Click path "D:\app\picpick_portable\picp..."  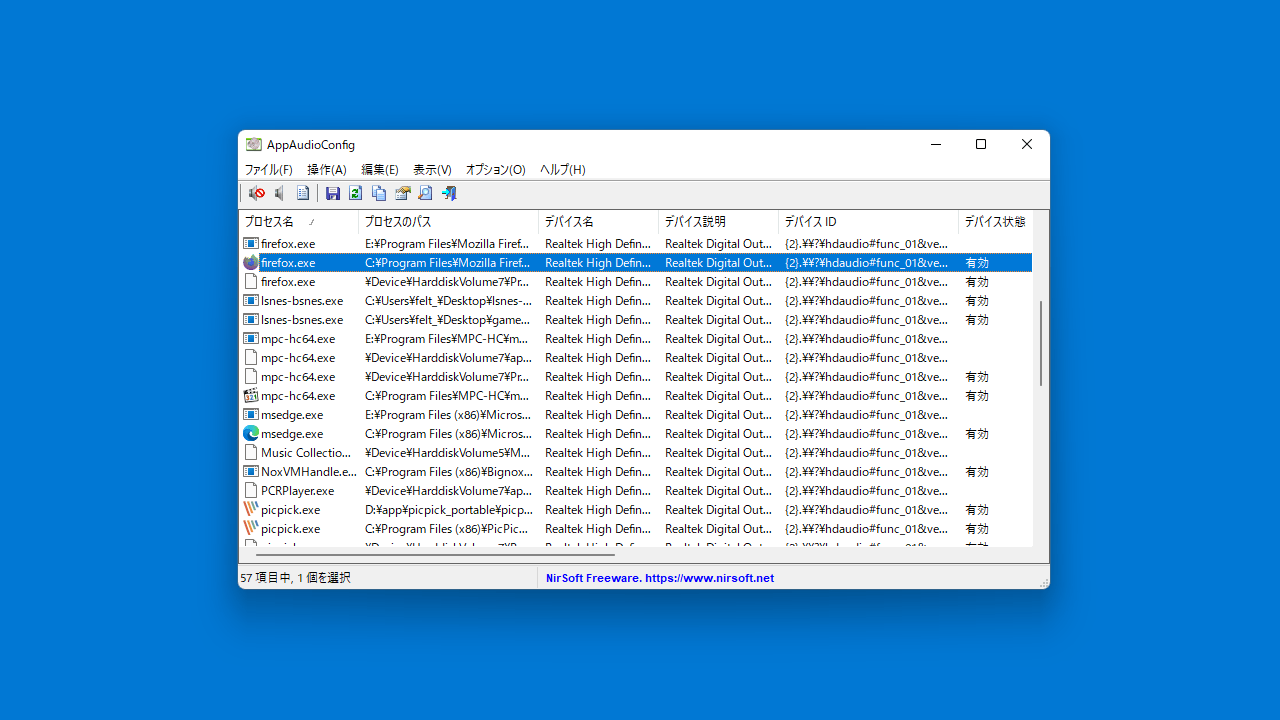(x=449, y=509)
